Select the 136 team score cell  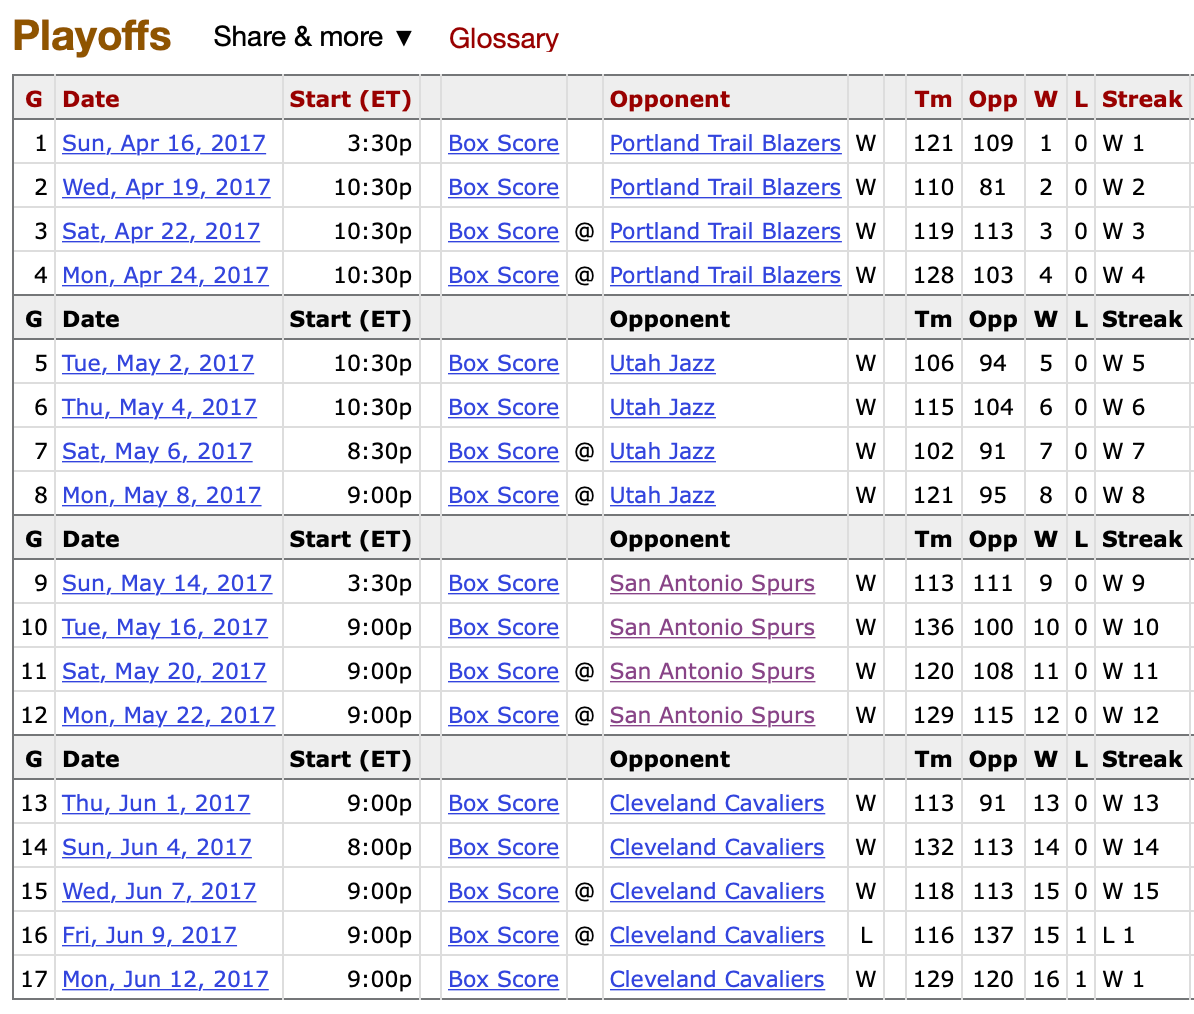point(934,627)
